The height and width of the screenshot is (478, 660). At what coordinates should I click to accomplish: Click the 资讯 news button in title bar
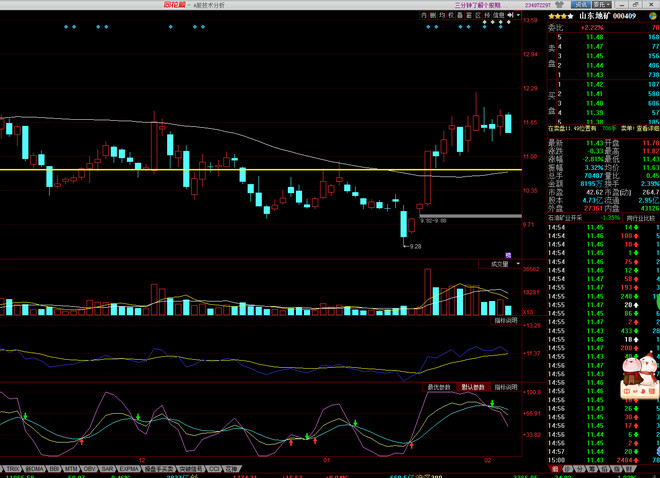point(581,5)
